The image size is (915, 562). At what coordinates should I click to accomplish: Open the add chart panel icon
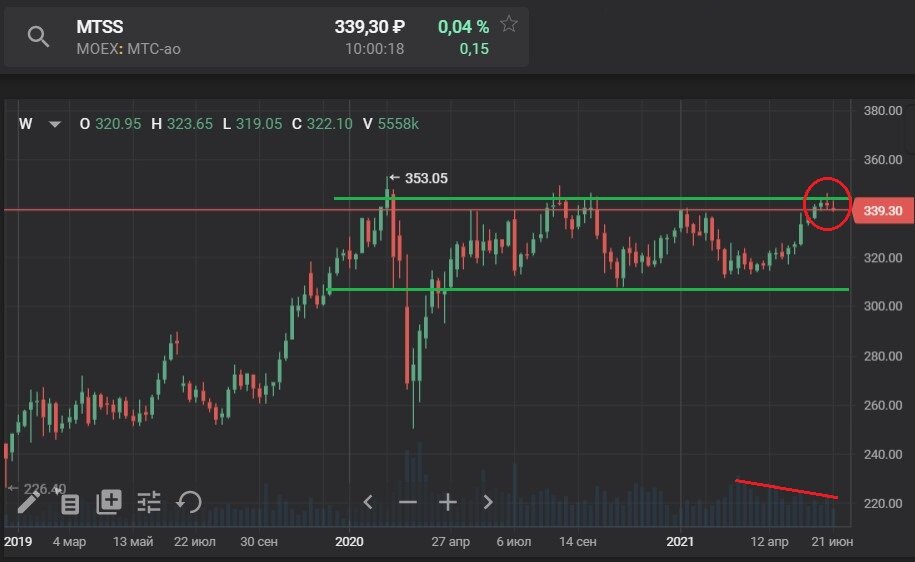point(109,502)
